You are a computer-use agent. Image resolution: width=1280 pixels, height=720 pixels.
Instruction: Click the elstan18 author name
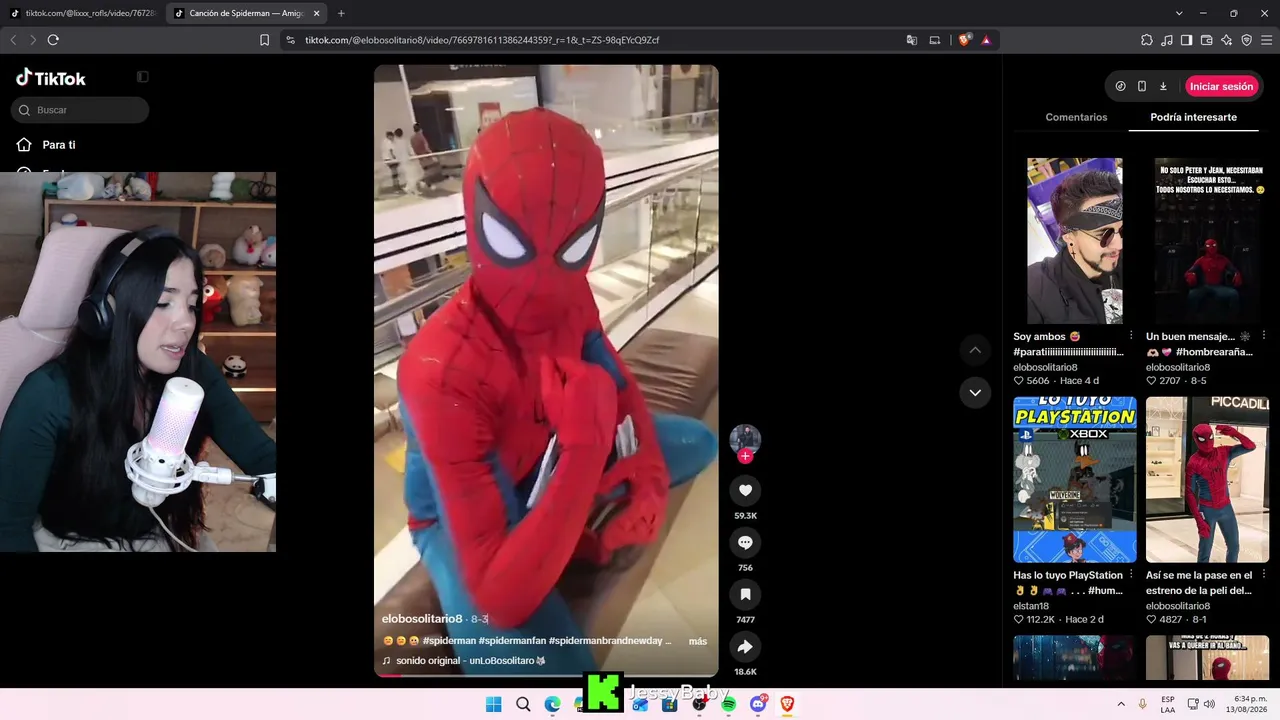[1031, 606]
